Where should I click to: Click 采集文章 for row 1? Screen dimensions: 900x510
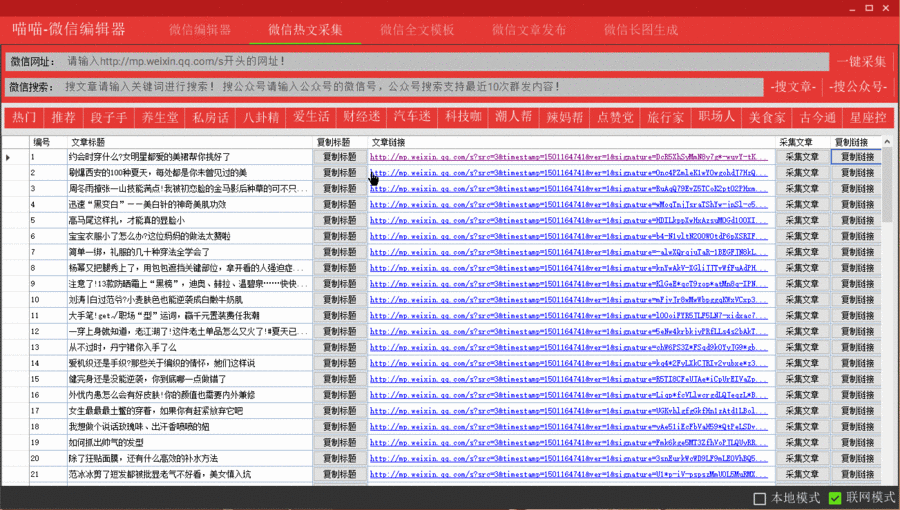[802, 157]
